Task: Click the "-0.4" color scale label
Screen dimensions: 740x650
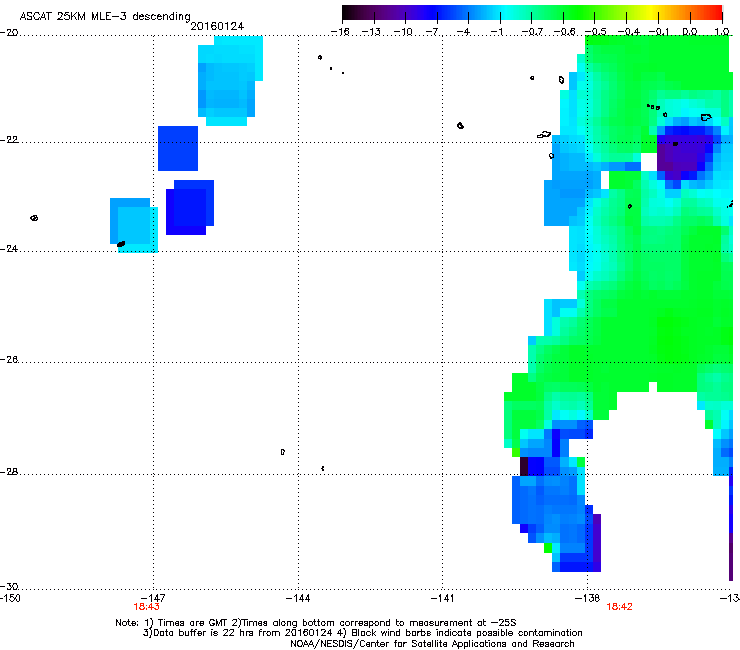Action: click(629, 32)
